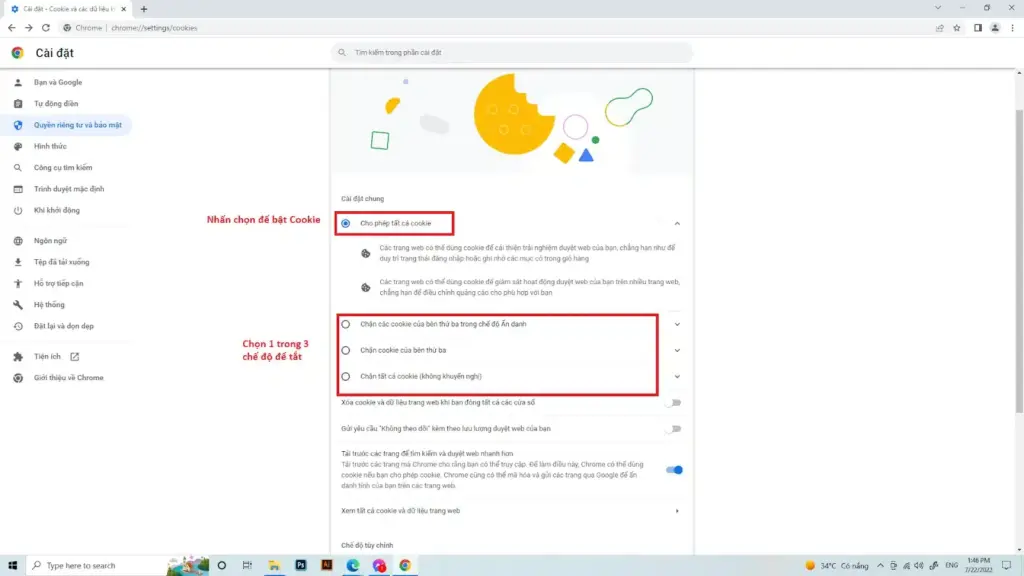Viewport: 1024px width, 576px height.
Task: Open Microsoft Edge from the taskbar
Action: 353,566
